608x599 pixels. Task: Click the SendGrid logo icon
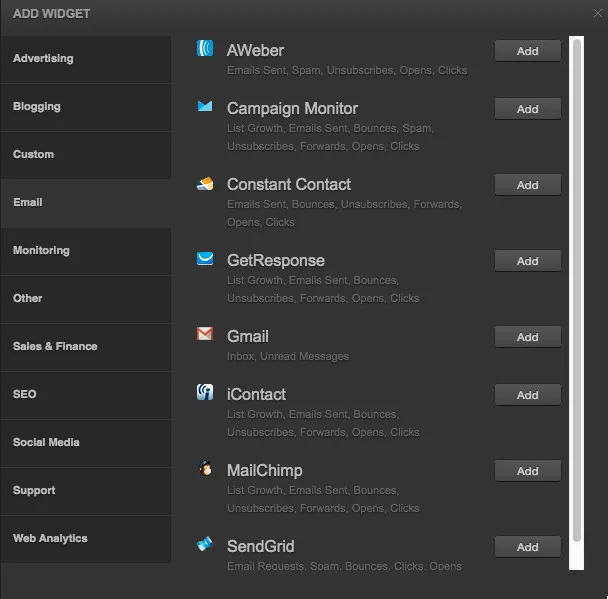[205, 544]
